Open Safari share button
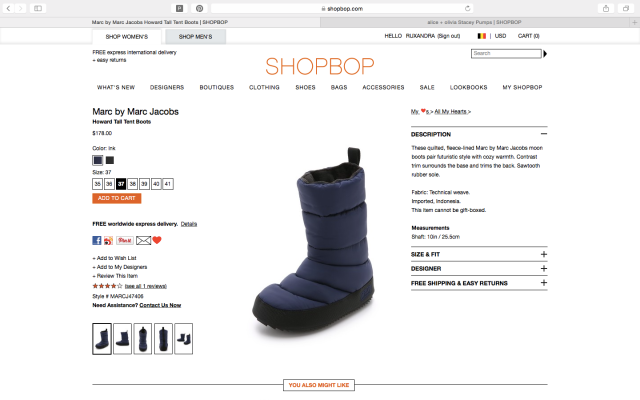Viewport: 640px width, 400px height. (606, 8)
